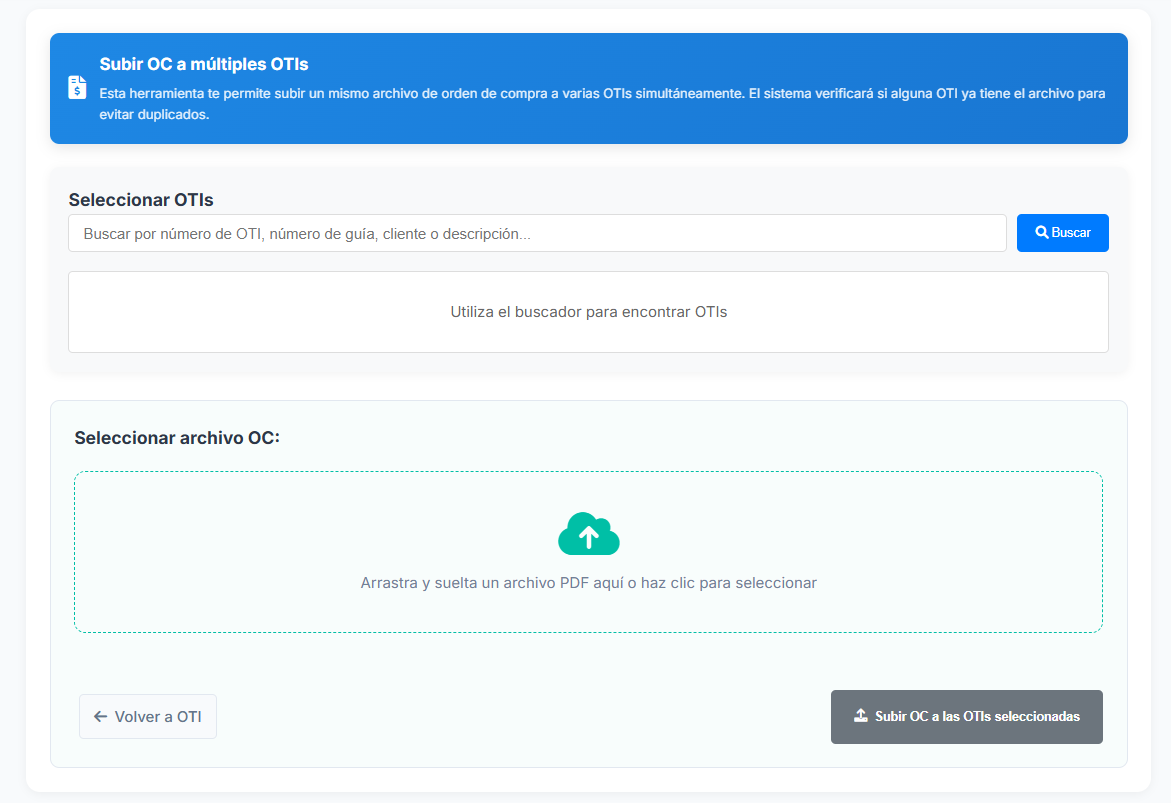This screenshot has width=1171, height=803.
Task: Click the 'Buscar por número de OTI' placeholder text
Action: coord(307,233)
